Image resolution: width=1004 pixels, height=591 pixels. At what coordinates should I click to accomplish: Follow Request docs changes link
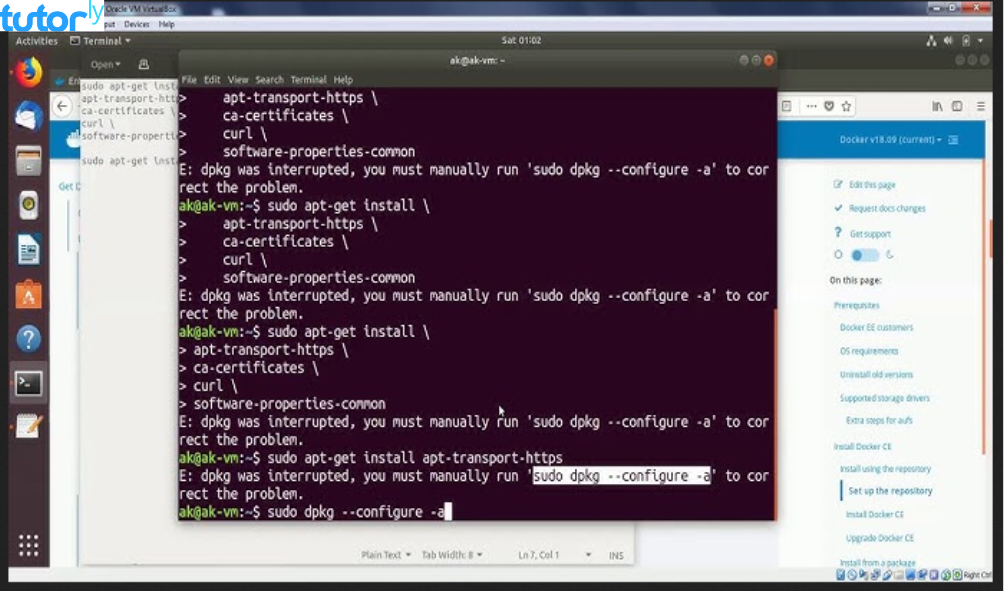pos(887,209)
